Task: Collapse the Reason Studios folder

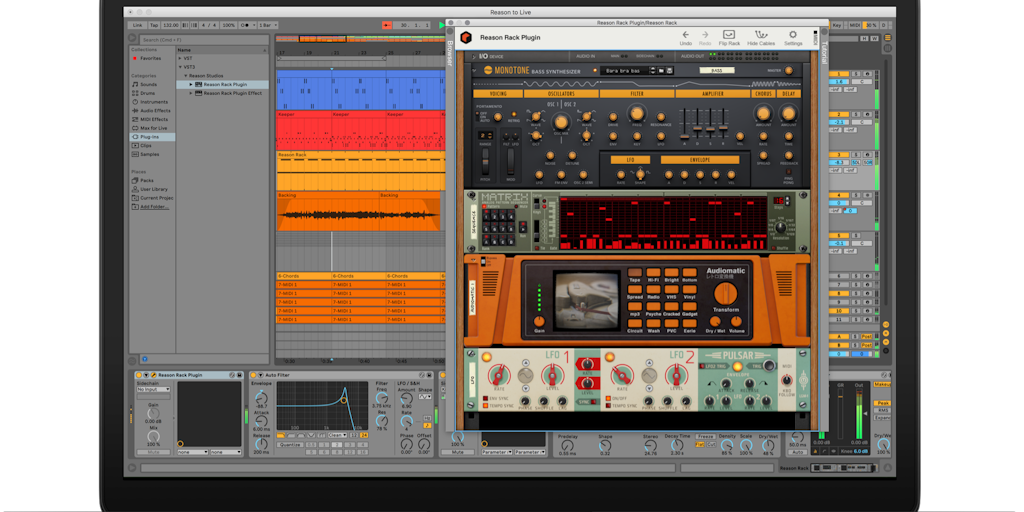Action: [x=185, y=76]
